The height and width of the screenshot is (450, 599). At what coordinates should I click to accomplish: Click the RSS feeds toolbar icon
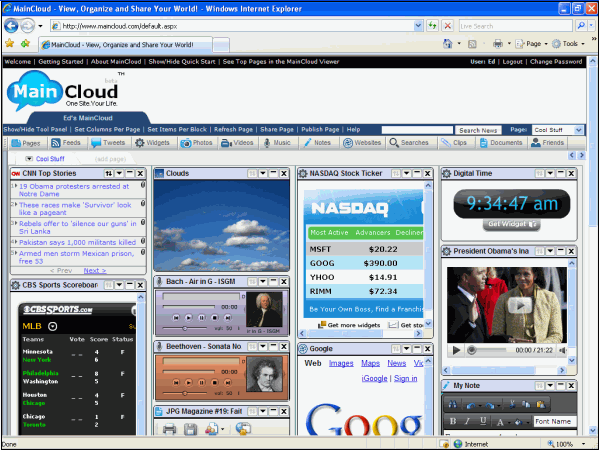pos(472,44)
